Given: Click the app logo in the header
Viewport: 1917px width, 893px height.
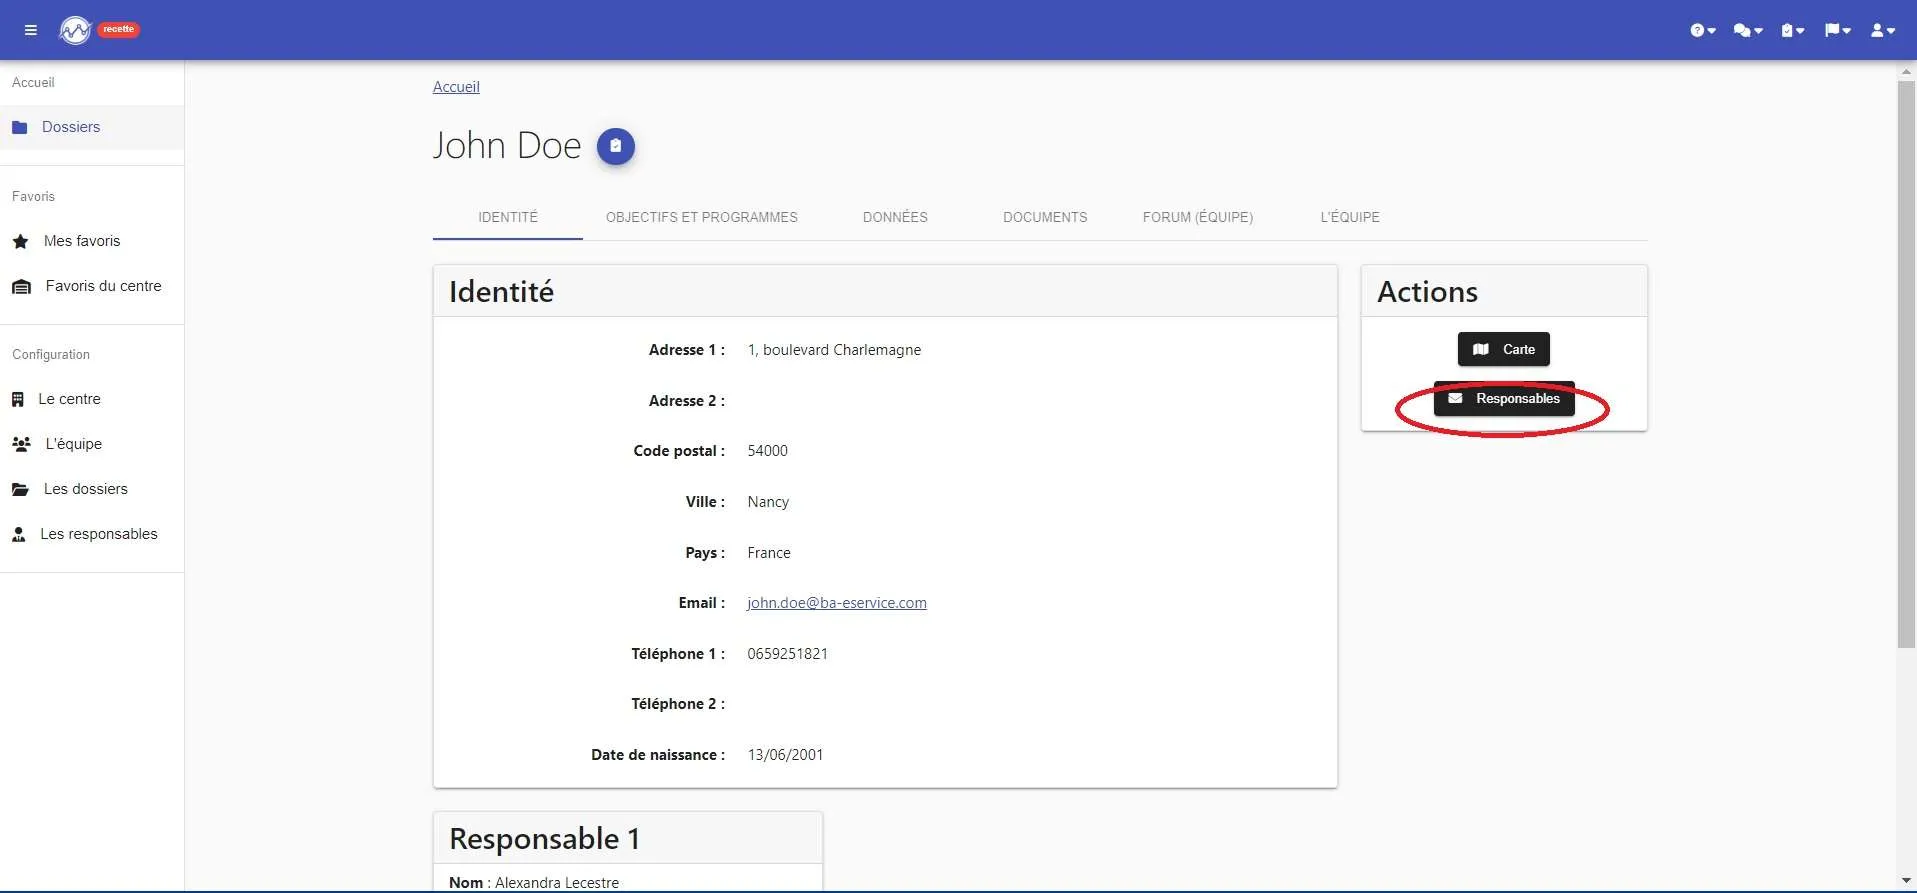Looking at the screenshot, I should pos(75,30).
